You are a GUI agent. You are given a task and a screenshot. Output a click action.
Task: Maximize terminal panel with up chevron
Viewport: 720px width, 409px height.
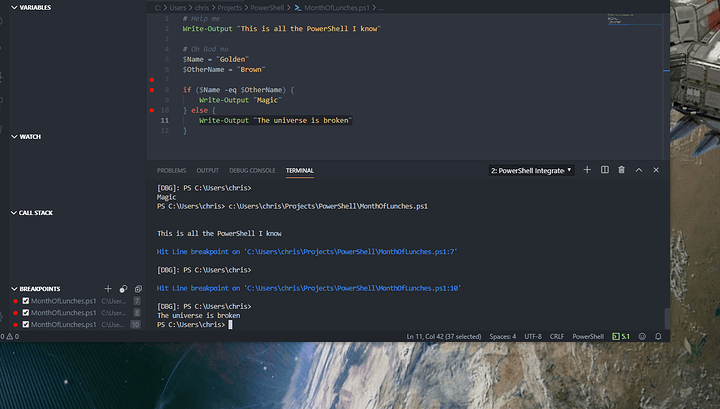pyautogui.click(x=639, y=170)
